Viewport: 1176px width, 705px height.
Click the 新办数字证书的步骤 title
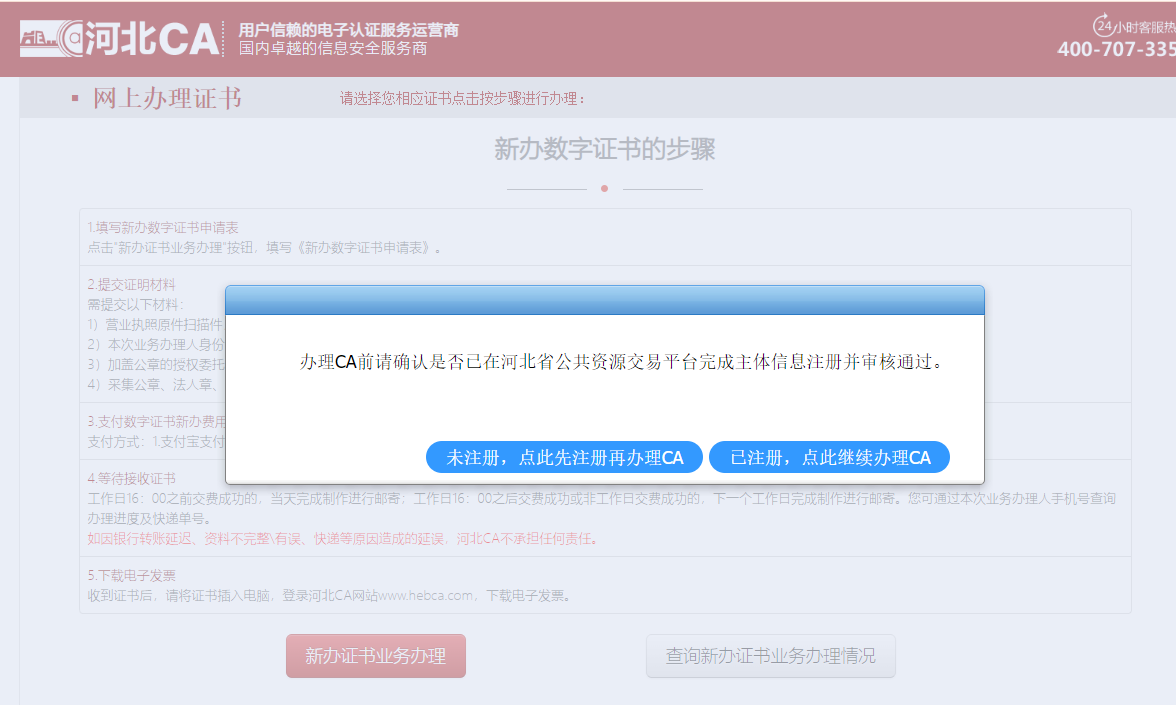pos(604,150)
